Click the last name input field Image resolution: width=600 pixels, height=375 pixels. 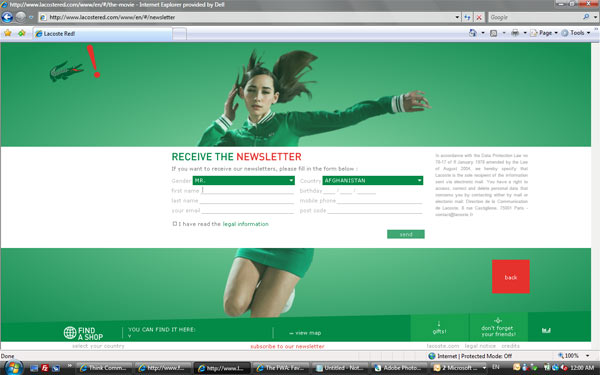coord(246,200)
